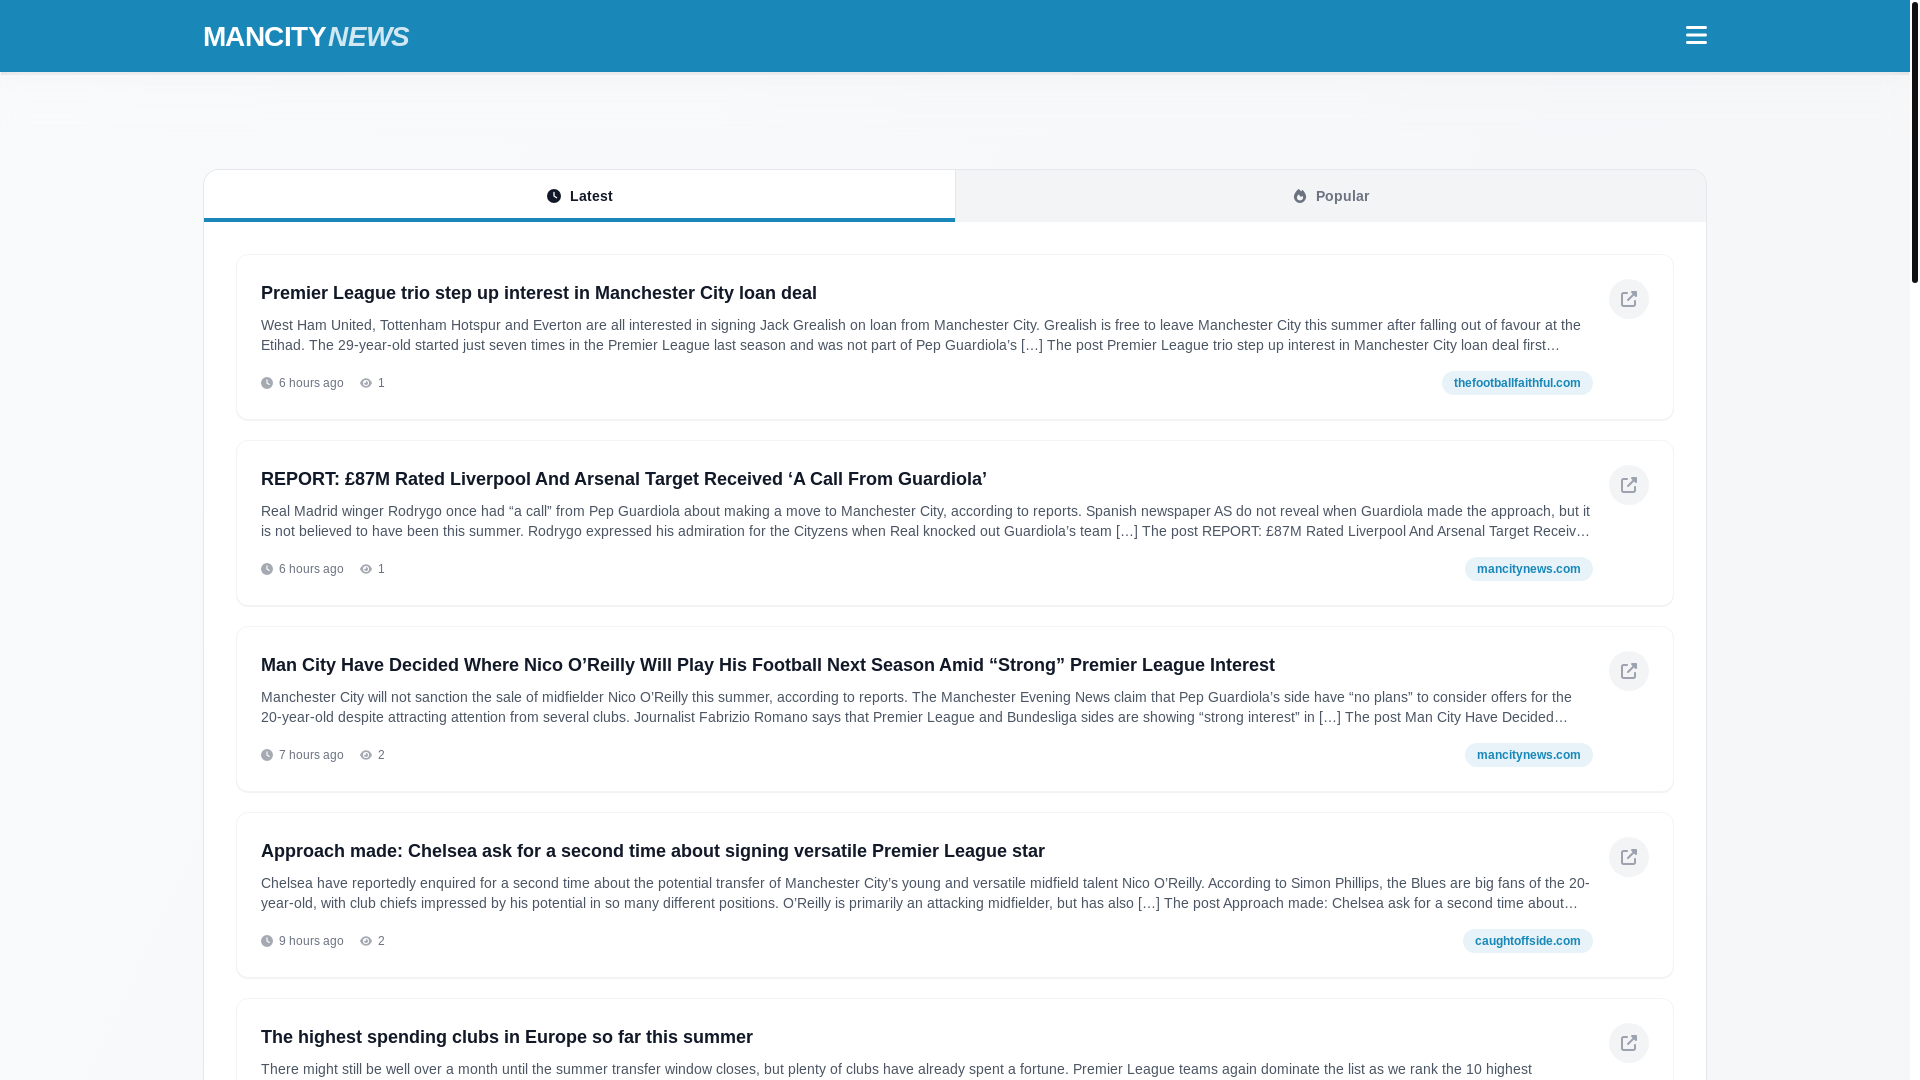The height and width of the screenshot is (1080, 1920).
Task: Click the clock icon beside '9 hours ago'
Action: pyautogui.click(x=267, y=941)
